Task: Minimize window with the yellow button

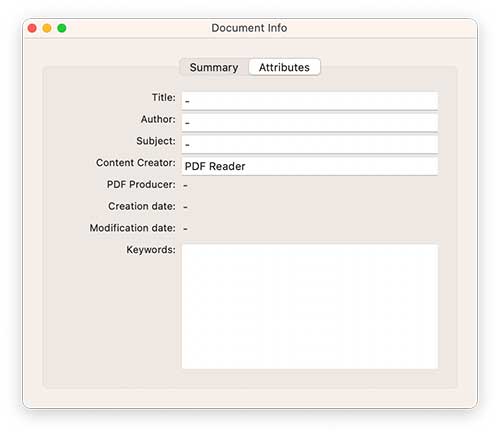Action: click(x=47, y=28)
